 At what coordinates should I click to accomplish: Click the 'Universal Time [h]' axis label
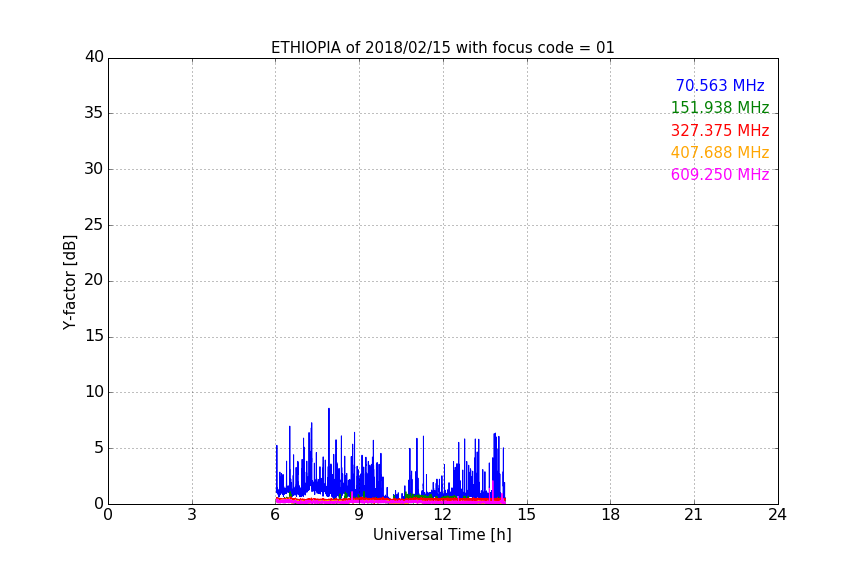(442, 535)
